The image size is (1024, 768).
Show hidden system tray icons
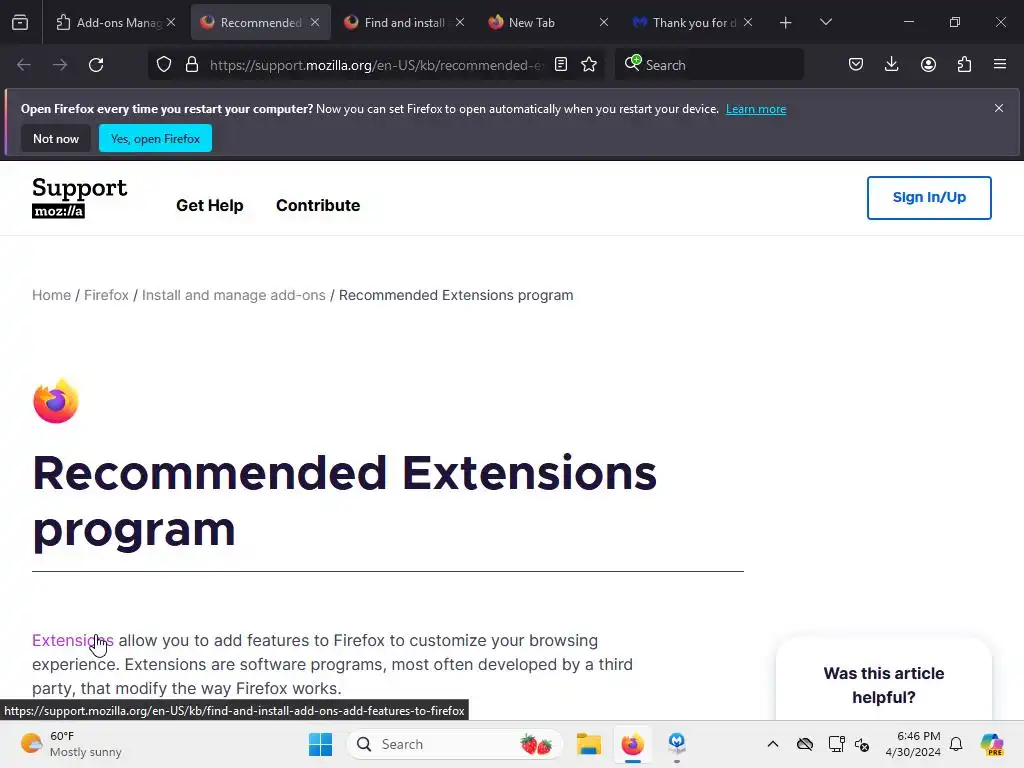[773, 744]
